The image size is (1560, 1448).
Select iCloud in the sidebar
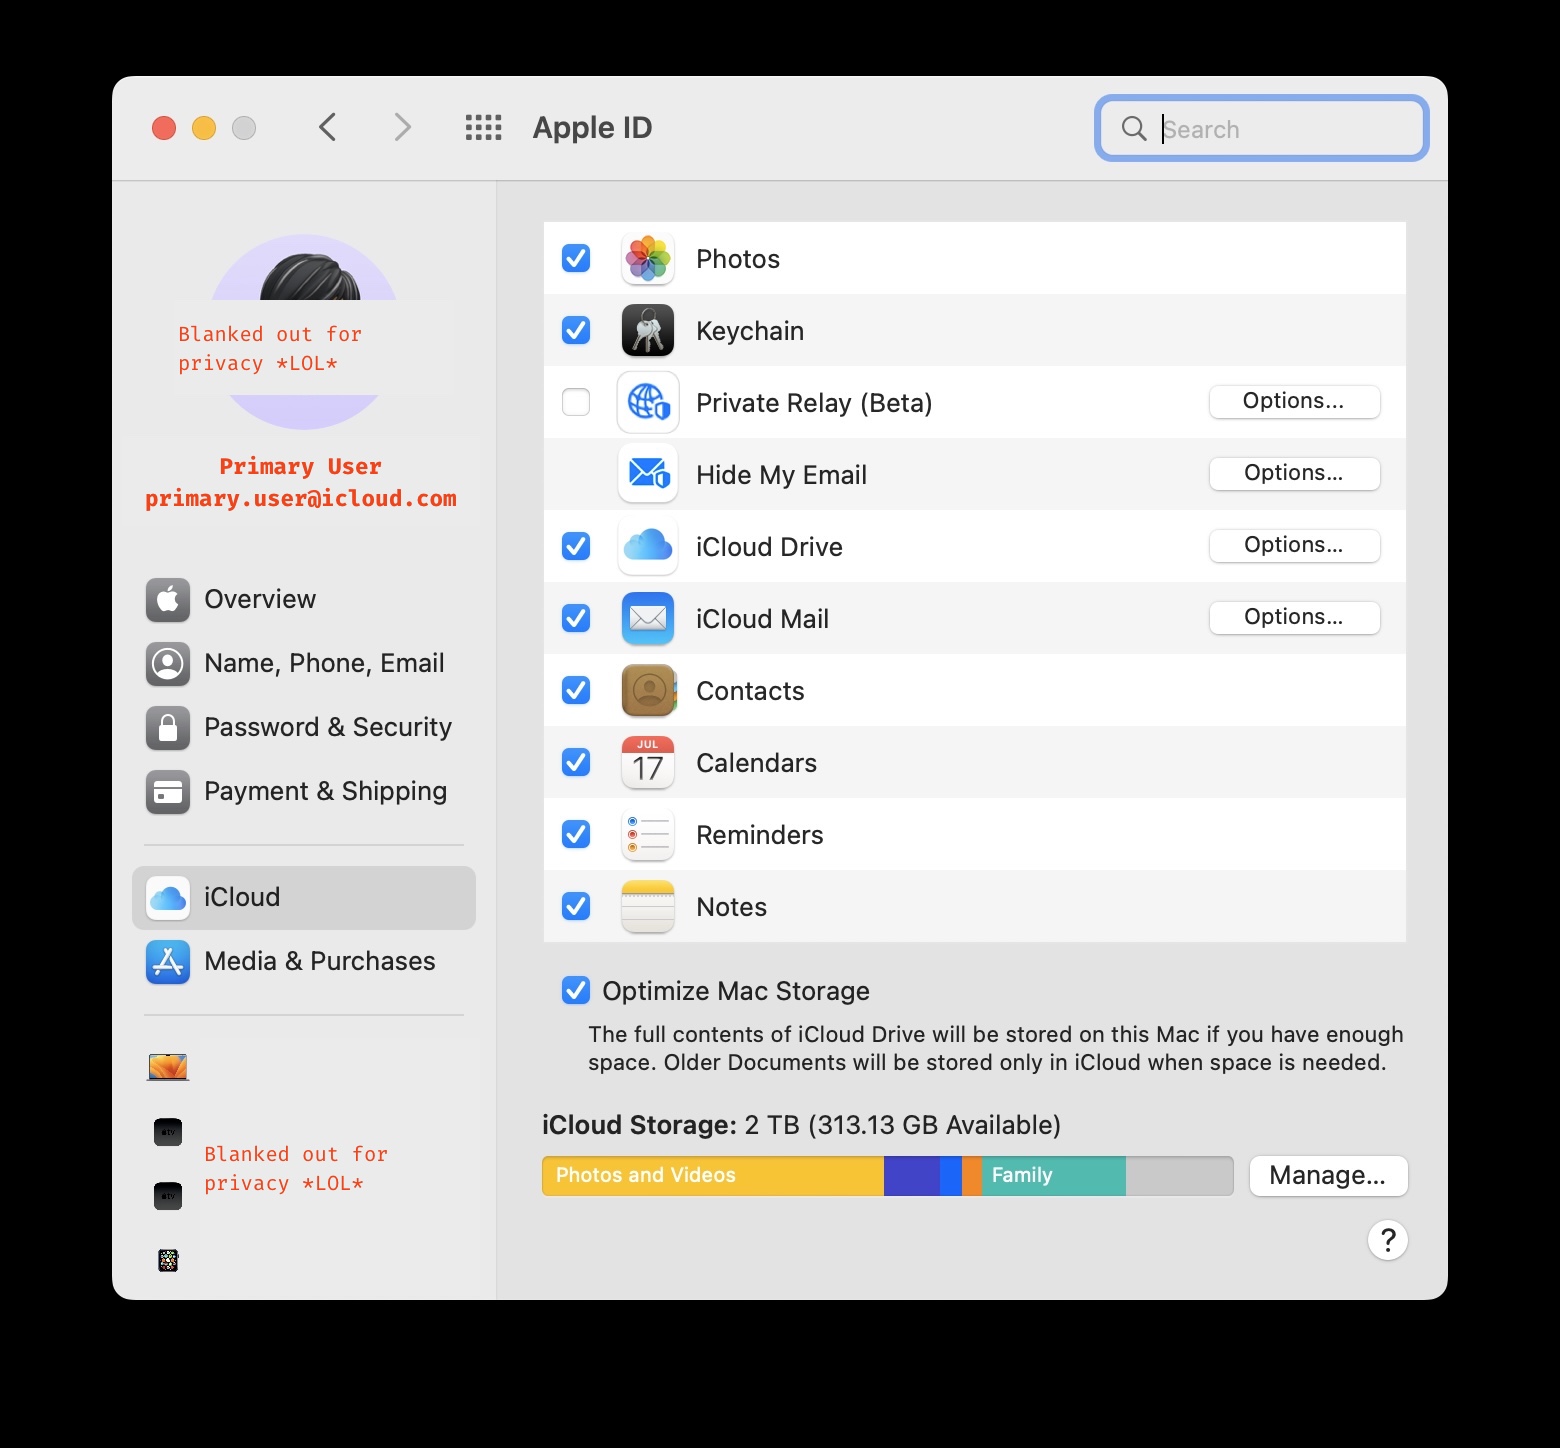(304, 897)
